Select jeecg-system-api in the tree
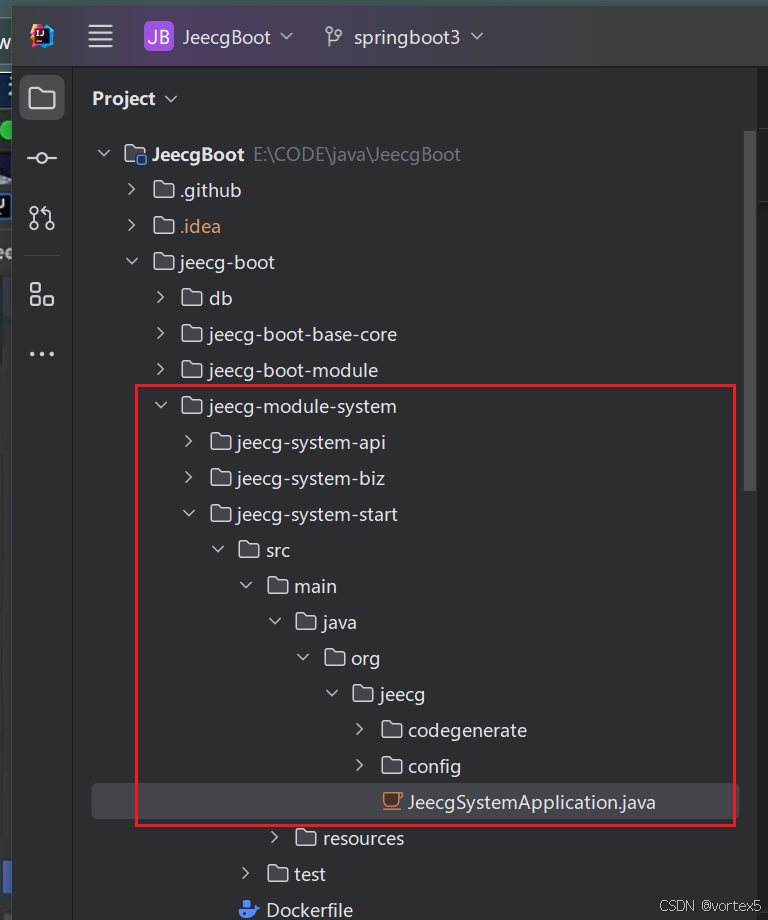768x920 pixels. coord(311,443)
